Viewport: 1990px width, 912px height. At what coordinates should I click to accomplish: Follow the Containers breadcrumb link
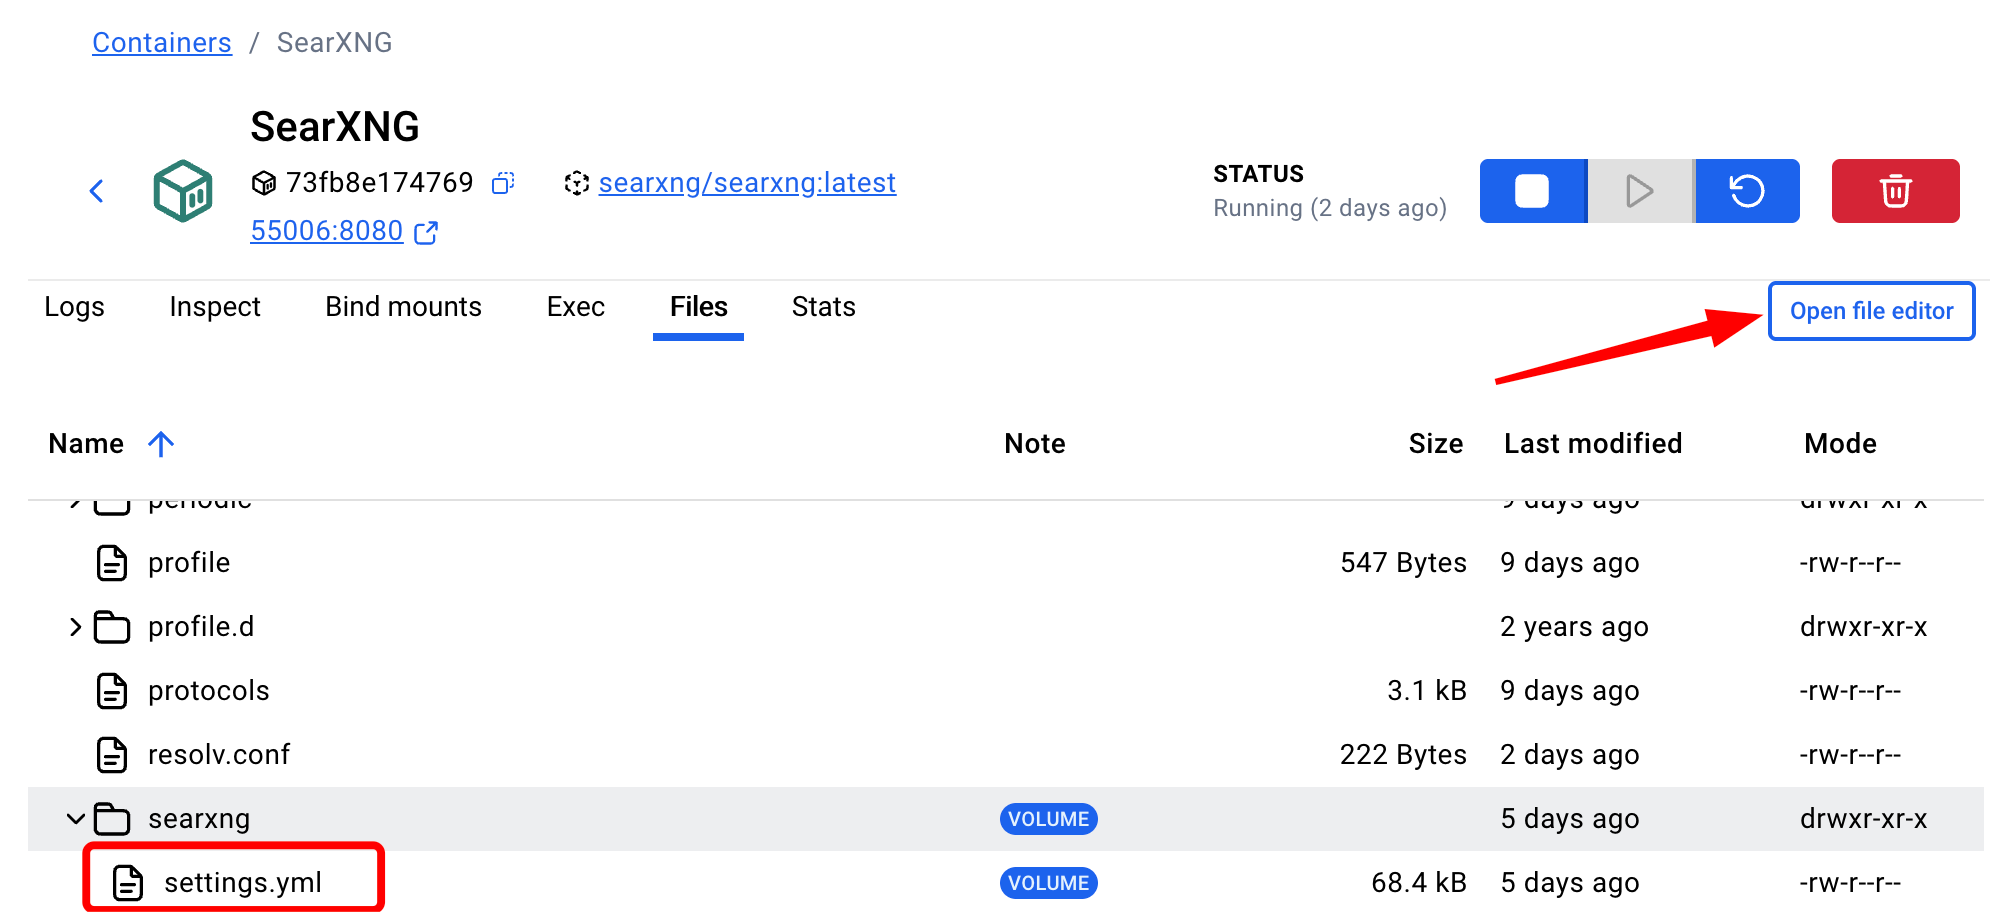pyautogui.click(x=162, y=43)
